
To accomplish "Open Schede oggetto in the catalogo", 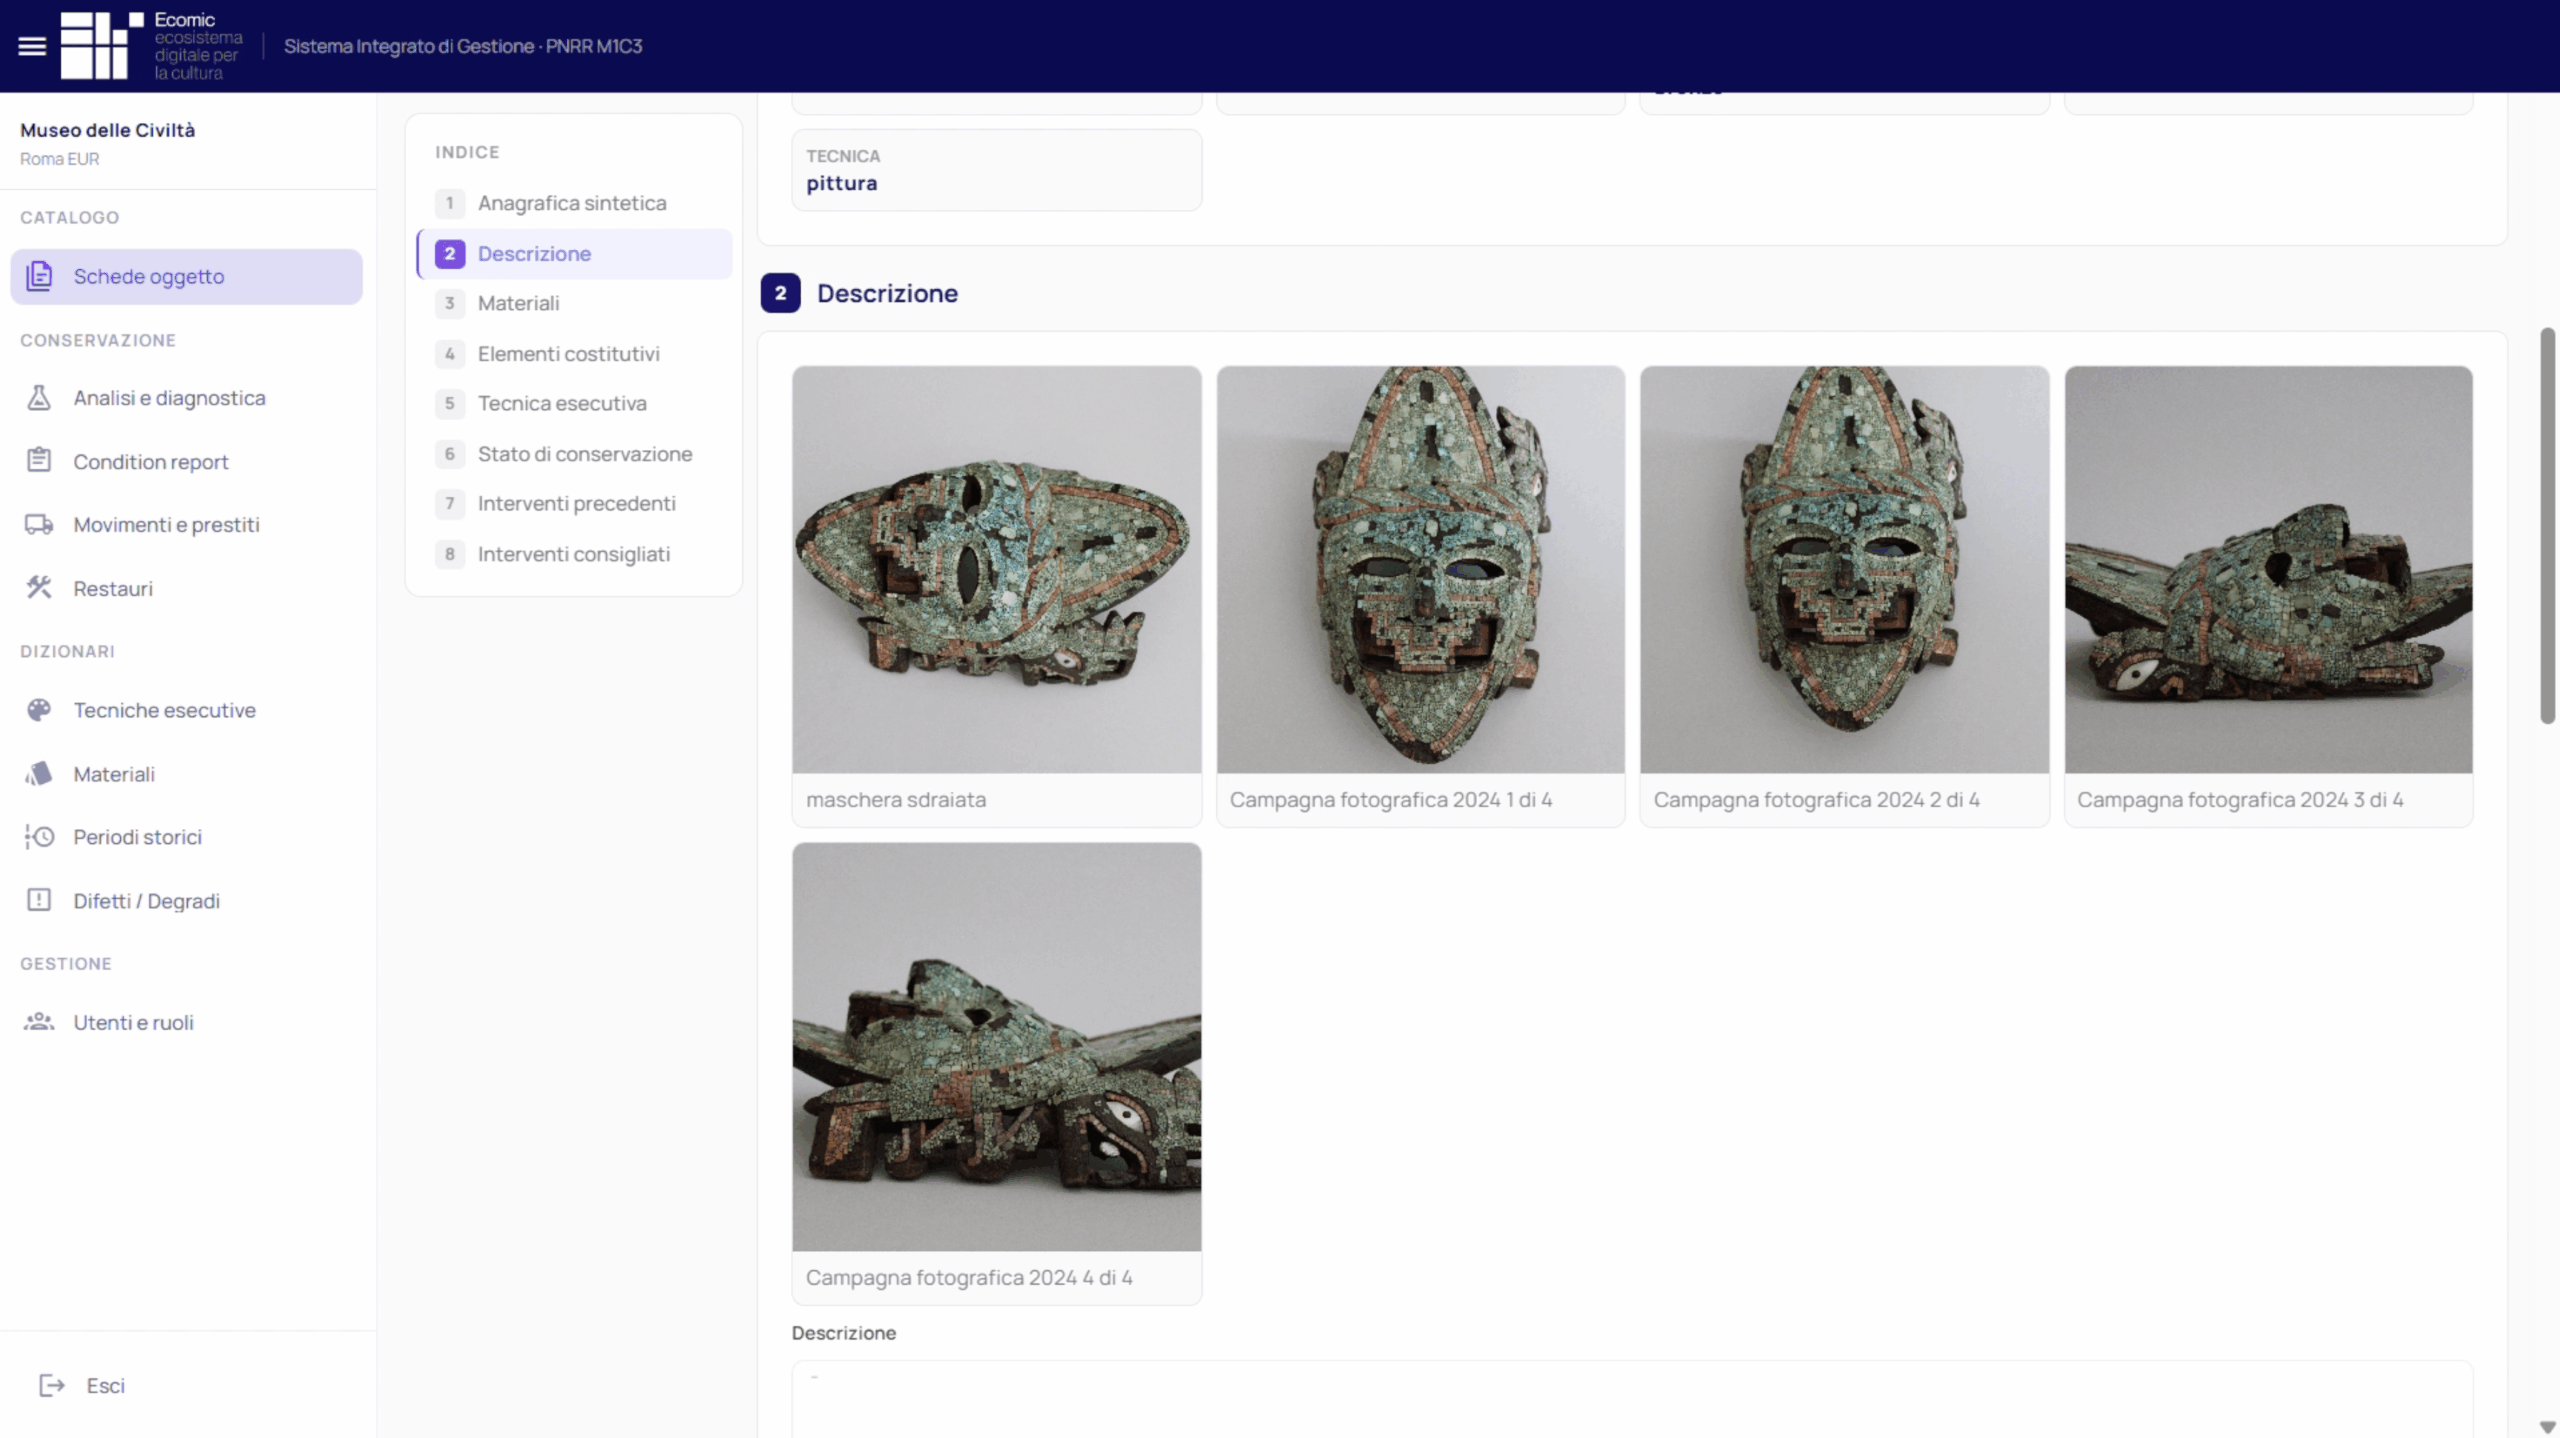I will point(186,276).
